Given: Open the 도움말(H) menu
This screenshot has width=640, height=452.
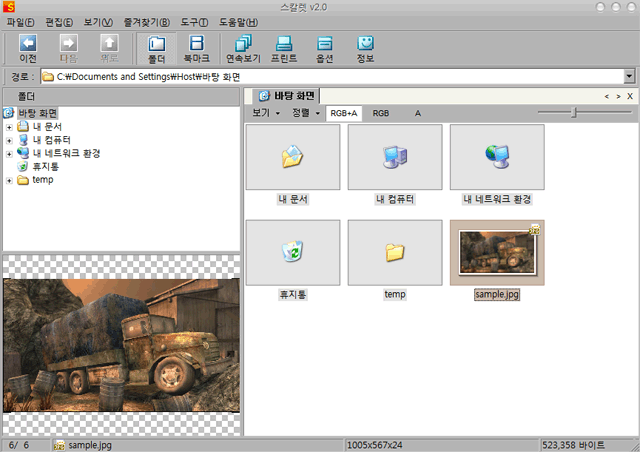Looking at the screenshot, I should (x=238, y=22).
